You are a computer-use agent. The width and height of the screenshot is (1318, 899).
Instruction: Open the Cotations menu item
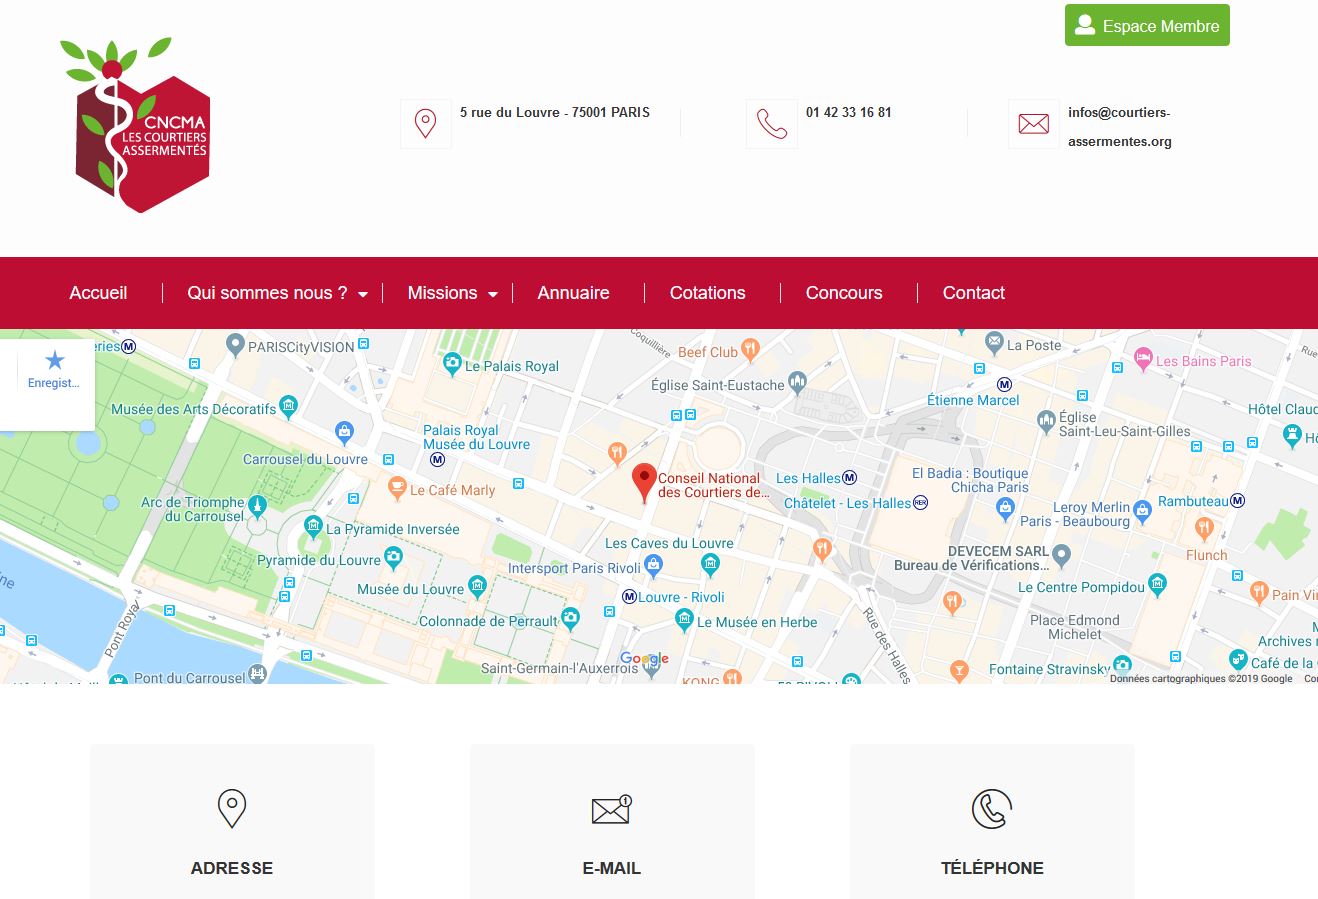pos(707,293)
